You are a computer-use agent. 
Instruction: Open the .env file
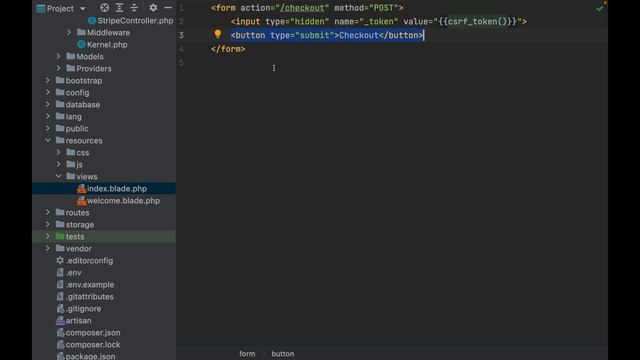pyautogui.click(x=73, y=272)
